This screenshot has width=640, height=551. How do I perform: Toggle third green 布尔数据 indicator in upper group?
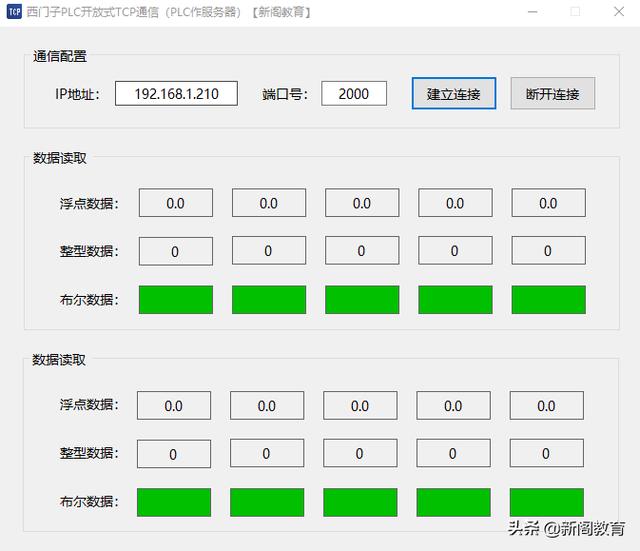362,300
